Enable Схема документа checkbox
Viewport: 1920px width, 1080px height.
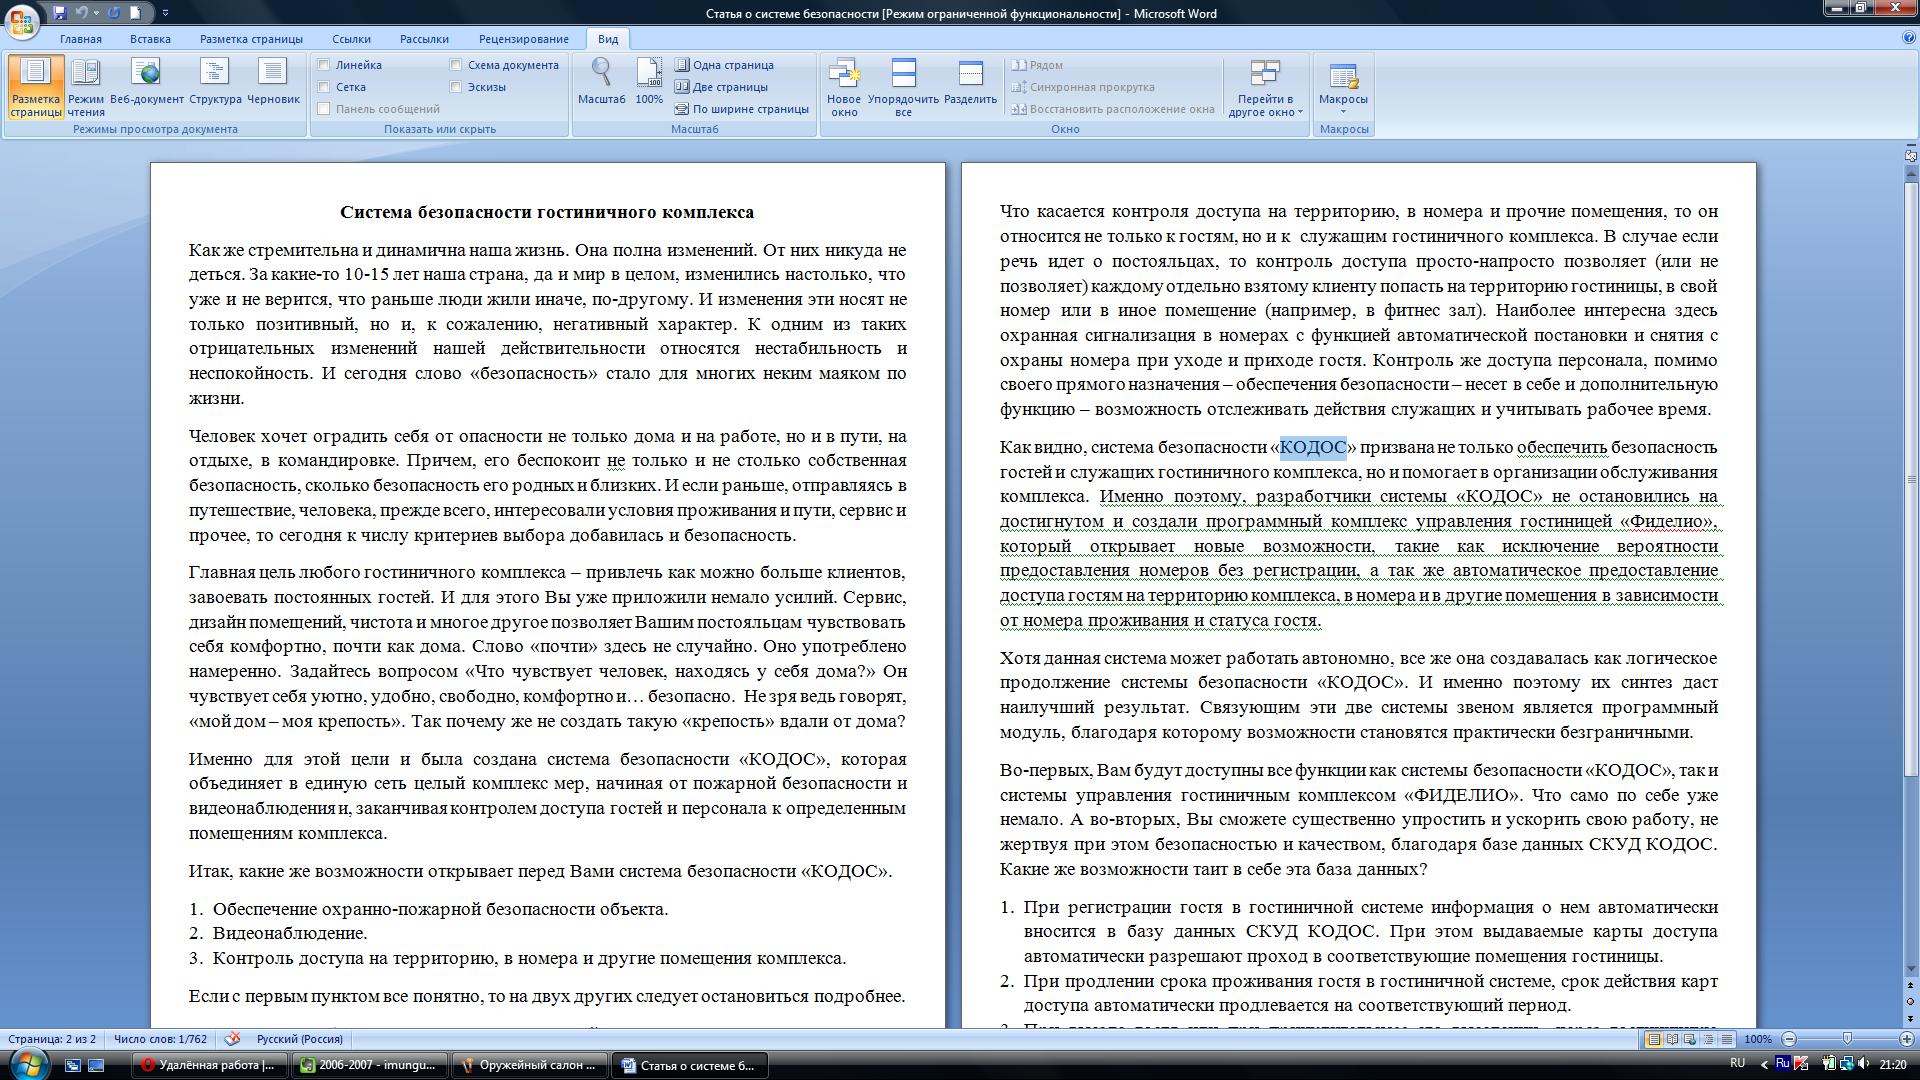pos(456,65)
